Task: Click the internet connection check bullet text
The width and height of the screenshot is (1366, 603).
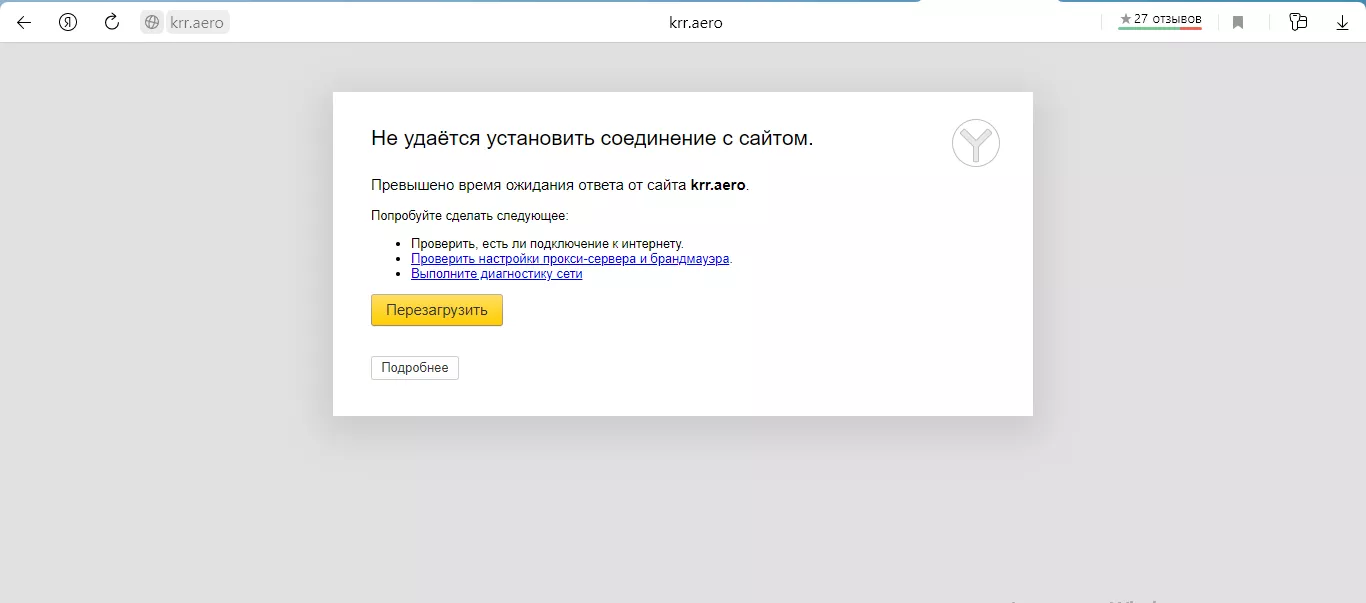Action: 547,243
